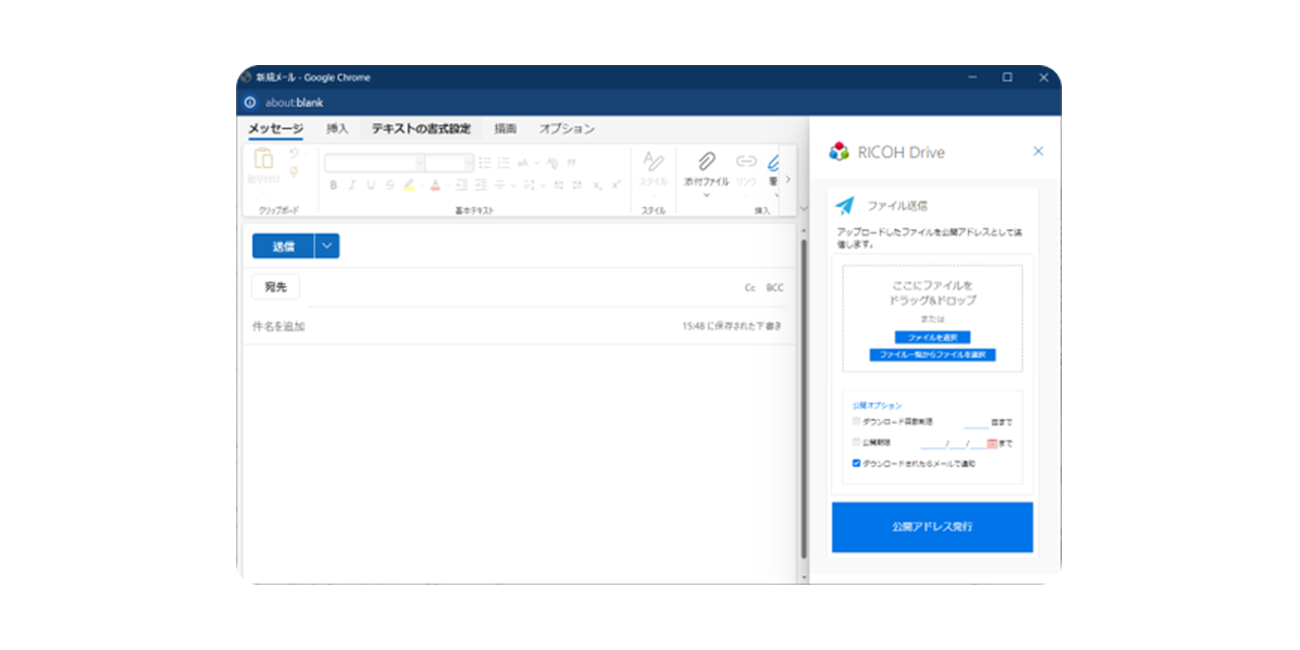This screenshot has width=1300, height=650.
Task: Click the 公開アドレス発行 button
Action: tap(932, 527)
